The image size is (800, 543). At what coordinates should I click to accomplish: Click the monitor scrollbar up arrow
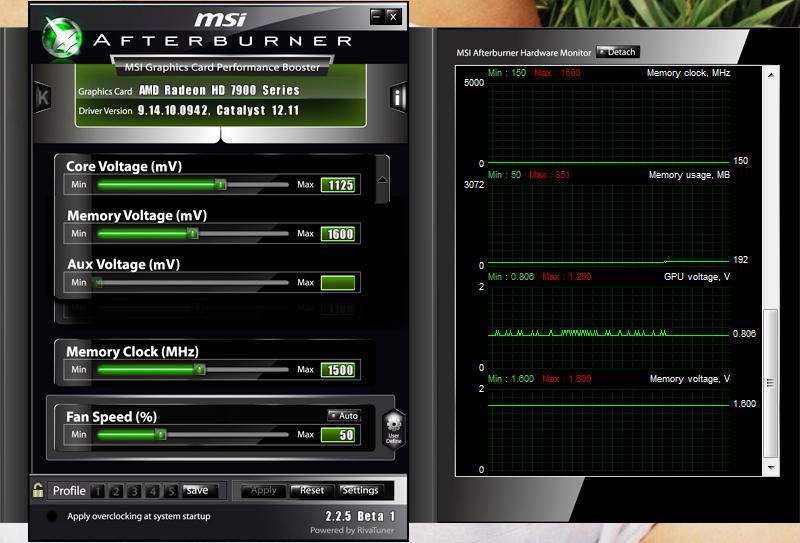pyautogui.click(x=771, y=75)
